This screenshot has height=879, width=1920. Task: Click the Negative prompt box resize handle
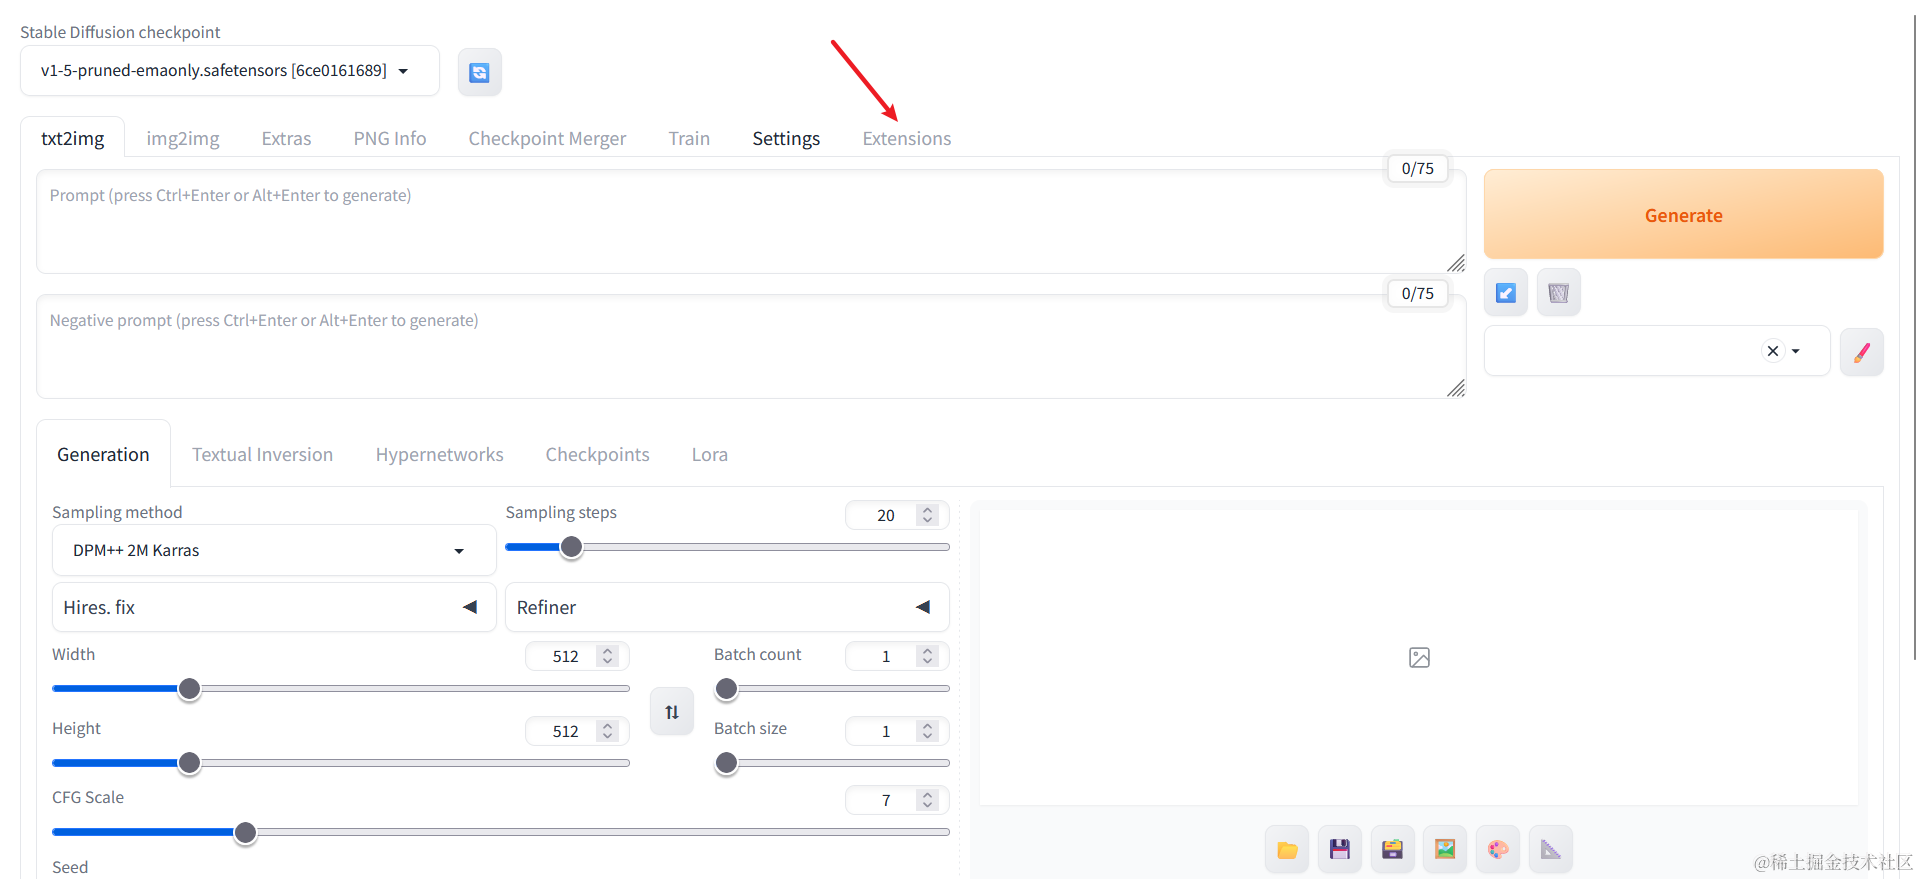pyautogui.click(x=1456, y=388)
